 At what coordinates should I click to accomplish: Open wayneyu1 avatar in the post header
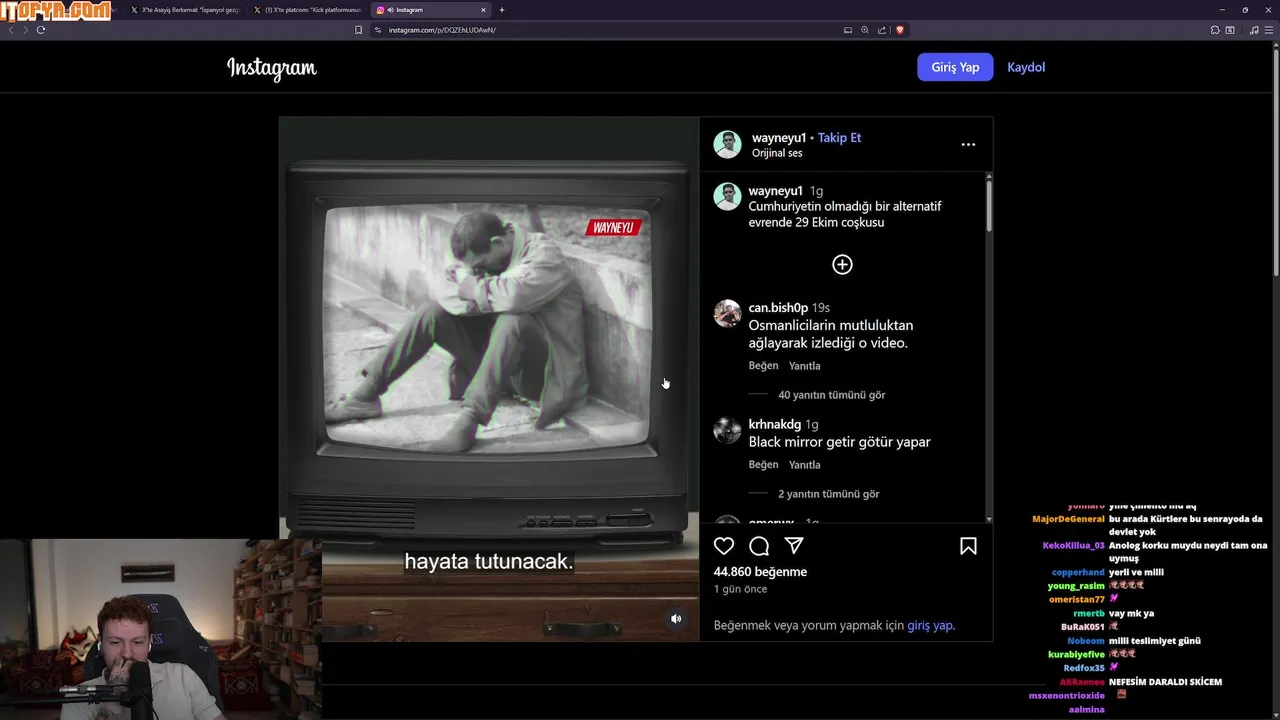coord(727,144)
